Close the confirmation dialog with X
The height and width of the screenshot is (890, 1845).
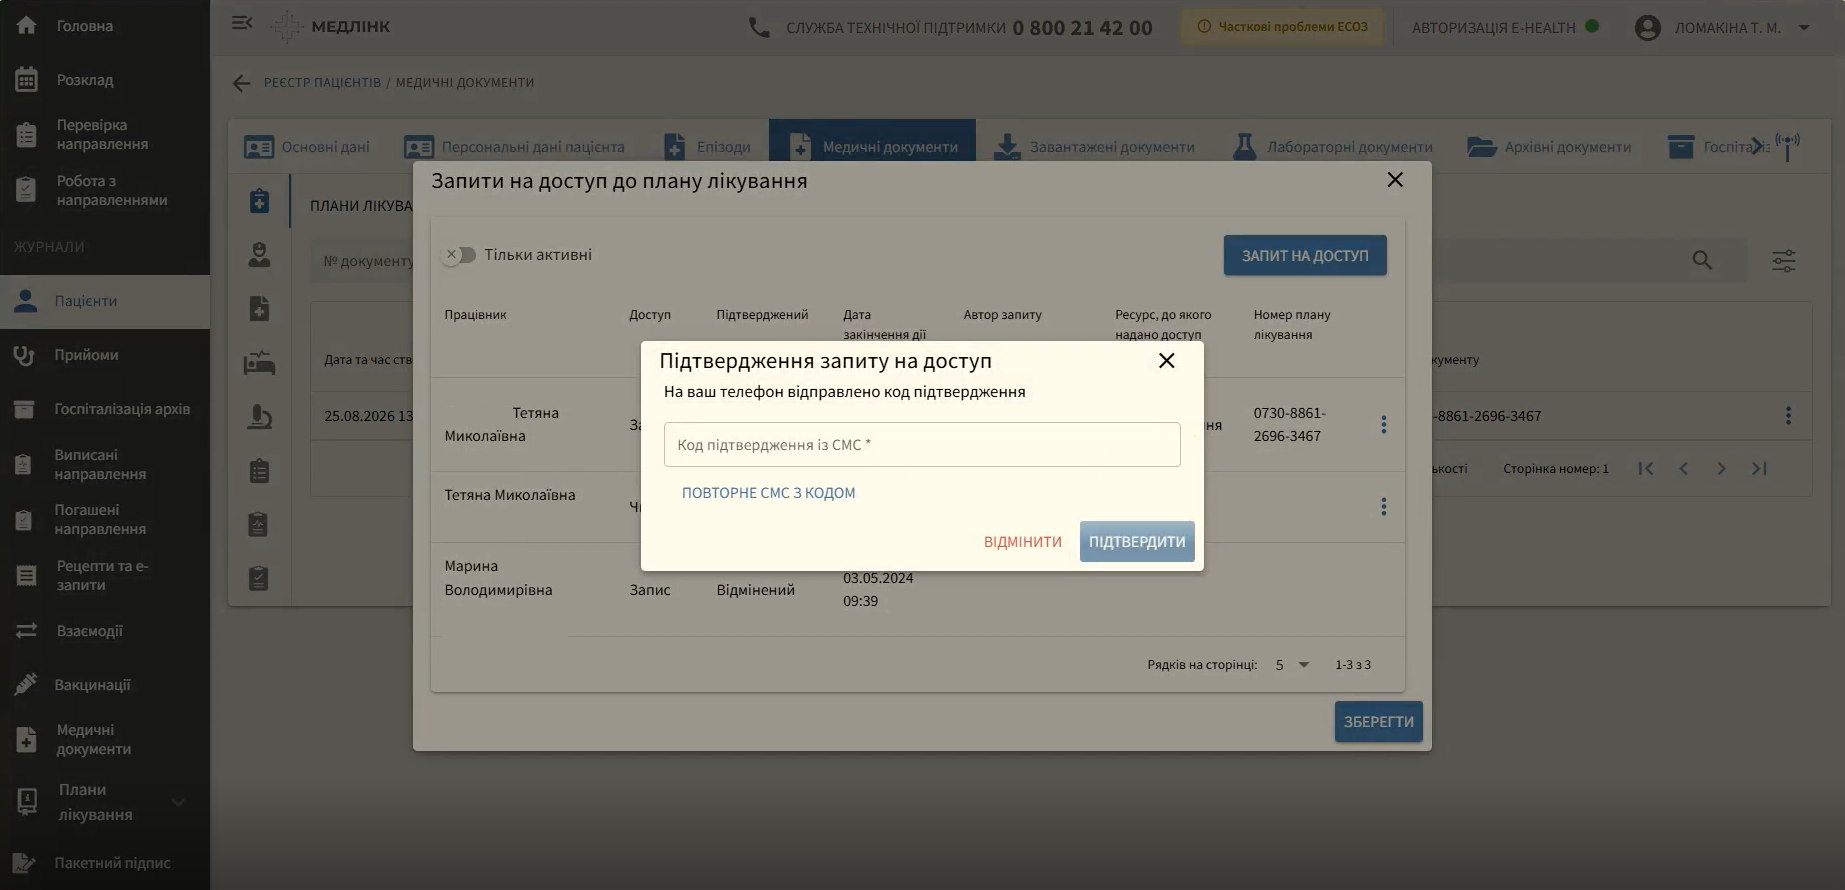(x=1166, y=361)
